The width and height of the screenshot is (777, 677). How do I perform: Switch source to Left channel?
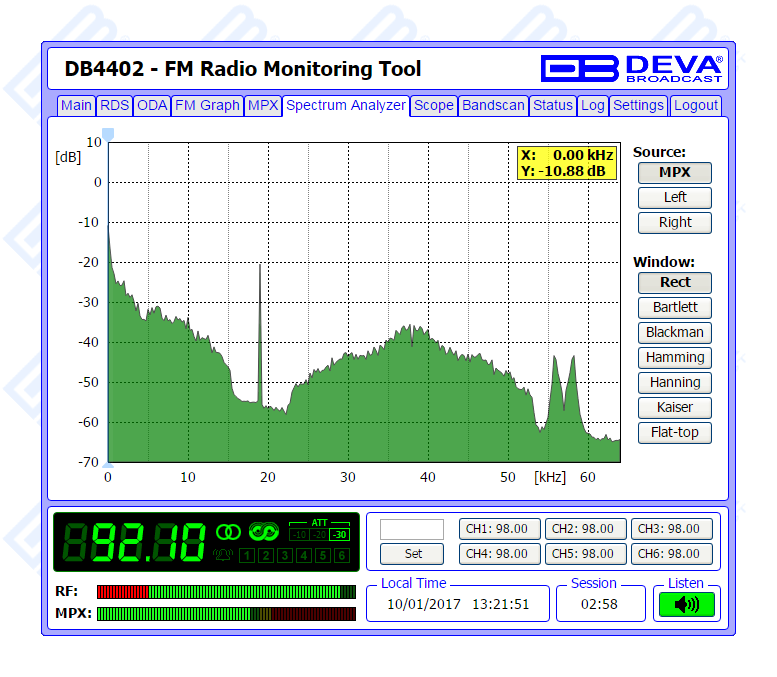pos(675,197)
